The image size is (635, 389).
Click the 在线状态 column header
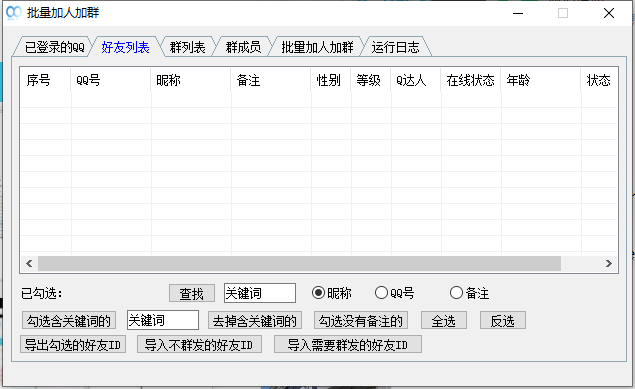[471, 80]
